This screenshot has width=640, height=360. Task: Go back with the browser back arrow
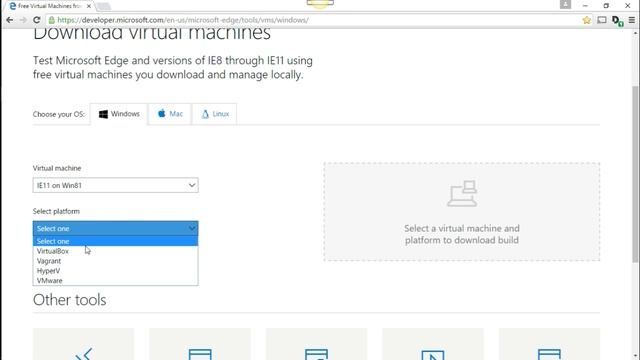click(x=10, y=20)
